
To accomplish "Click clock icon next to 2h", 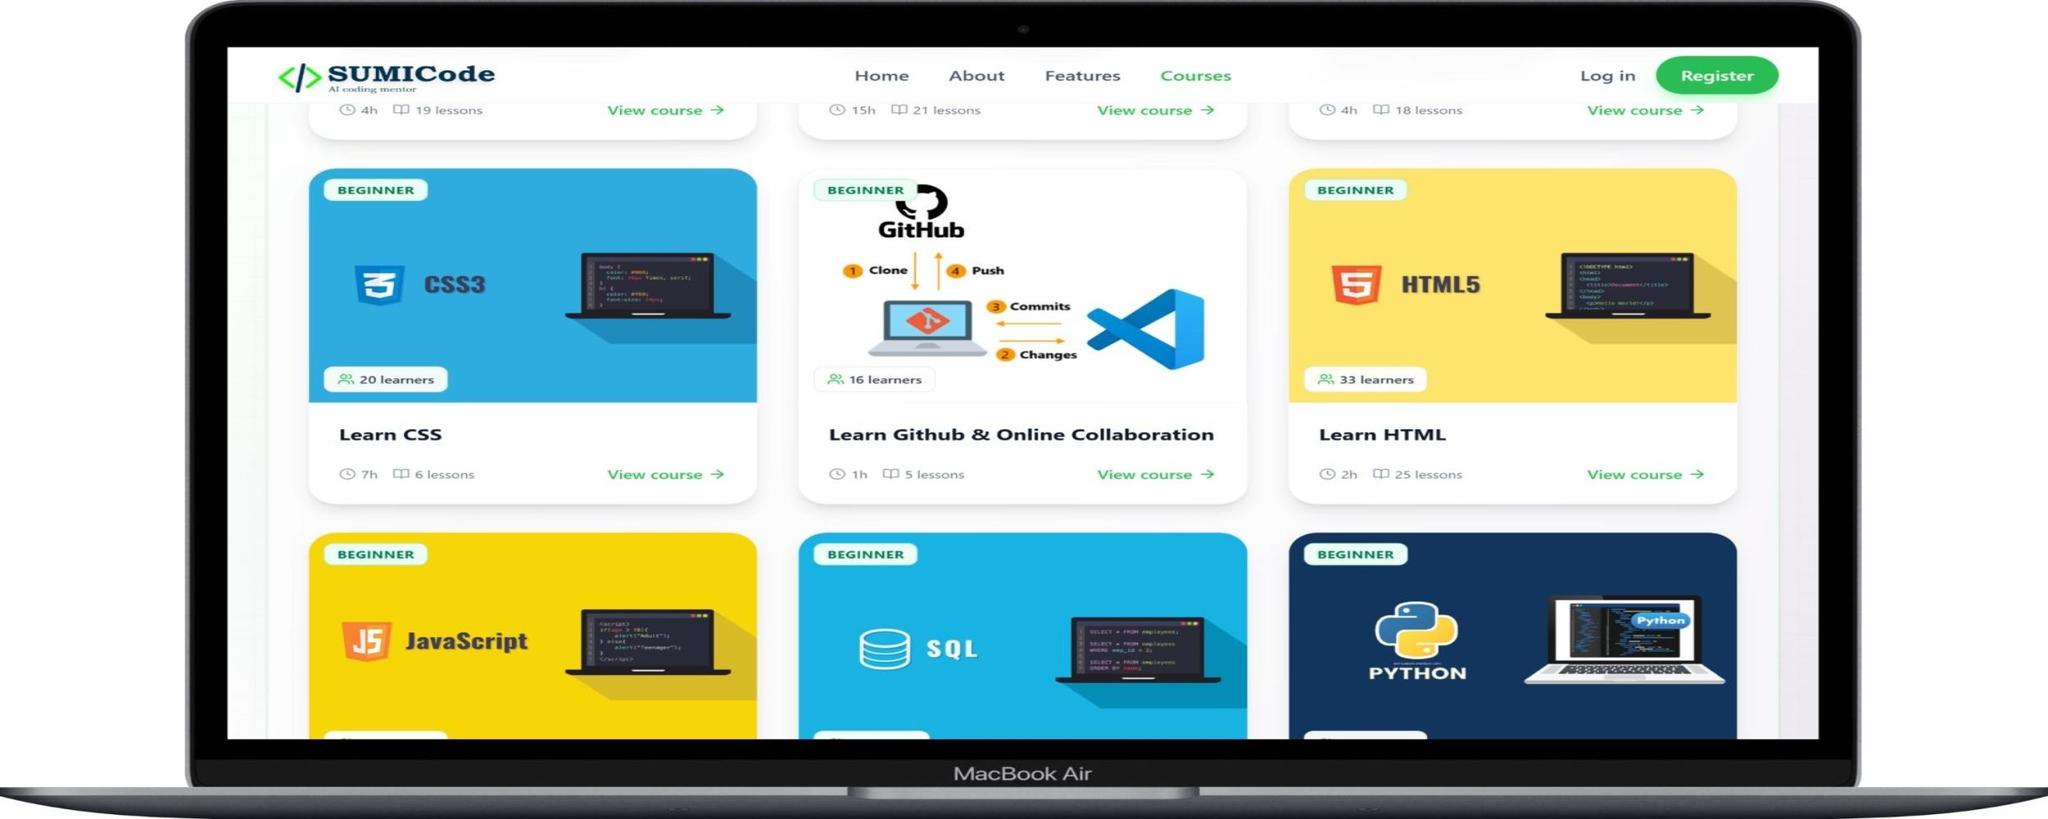I will click(x=1327, y=474).
